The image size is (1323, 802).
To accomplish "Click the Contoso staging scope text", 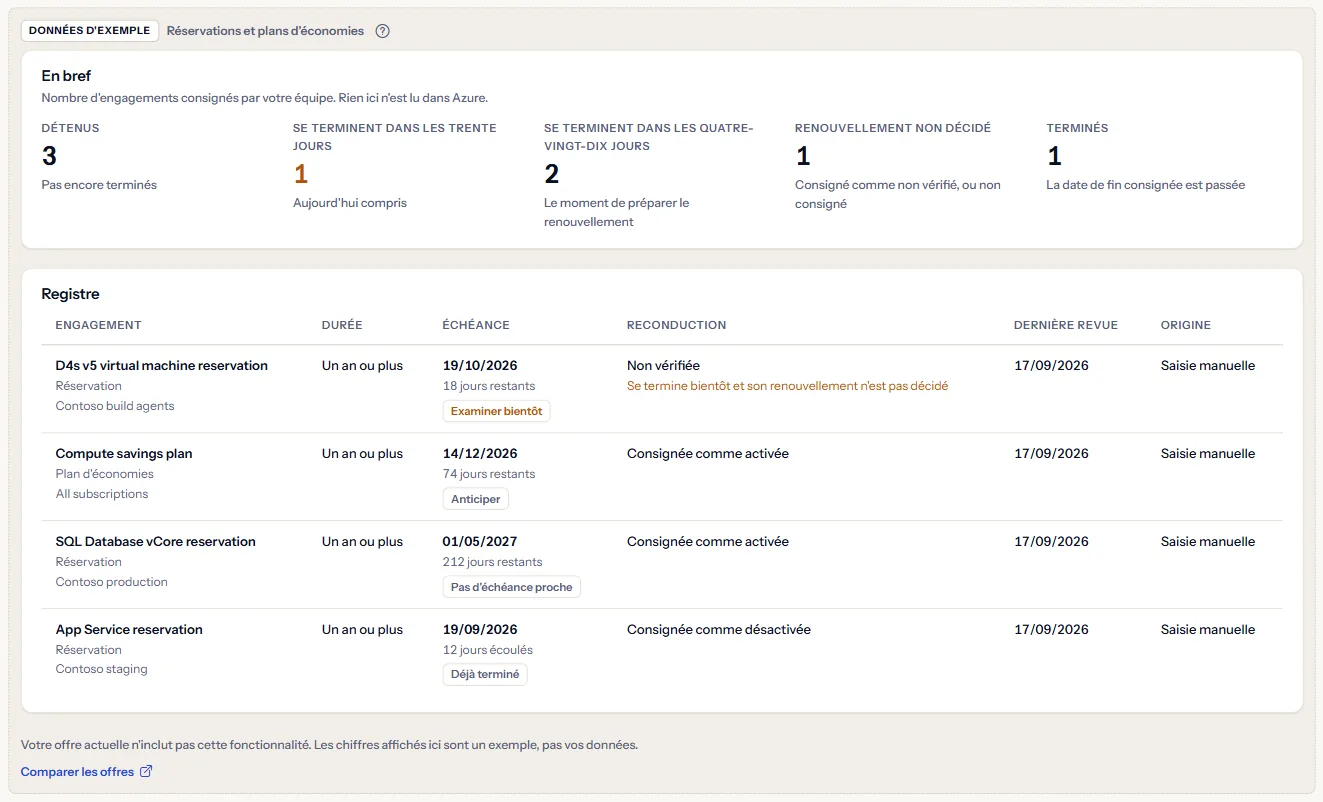I will [x=102, y=670].
